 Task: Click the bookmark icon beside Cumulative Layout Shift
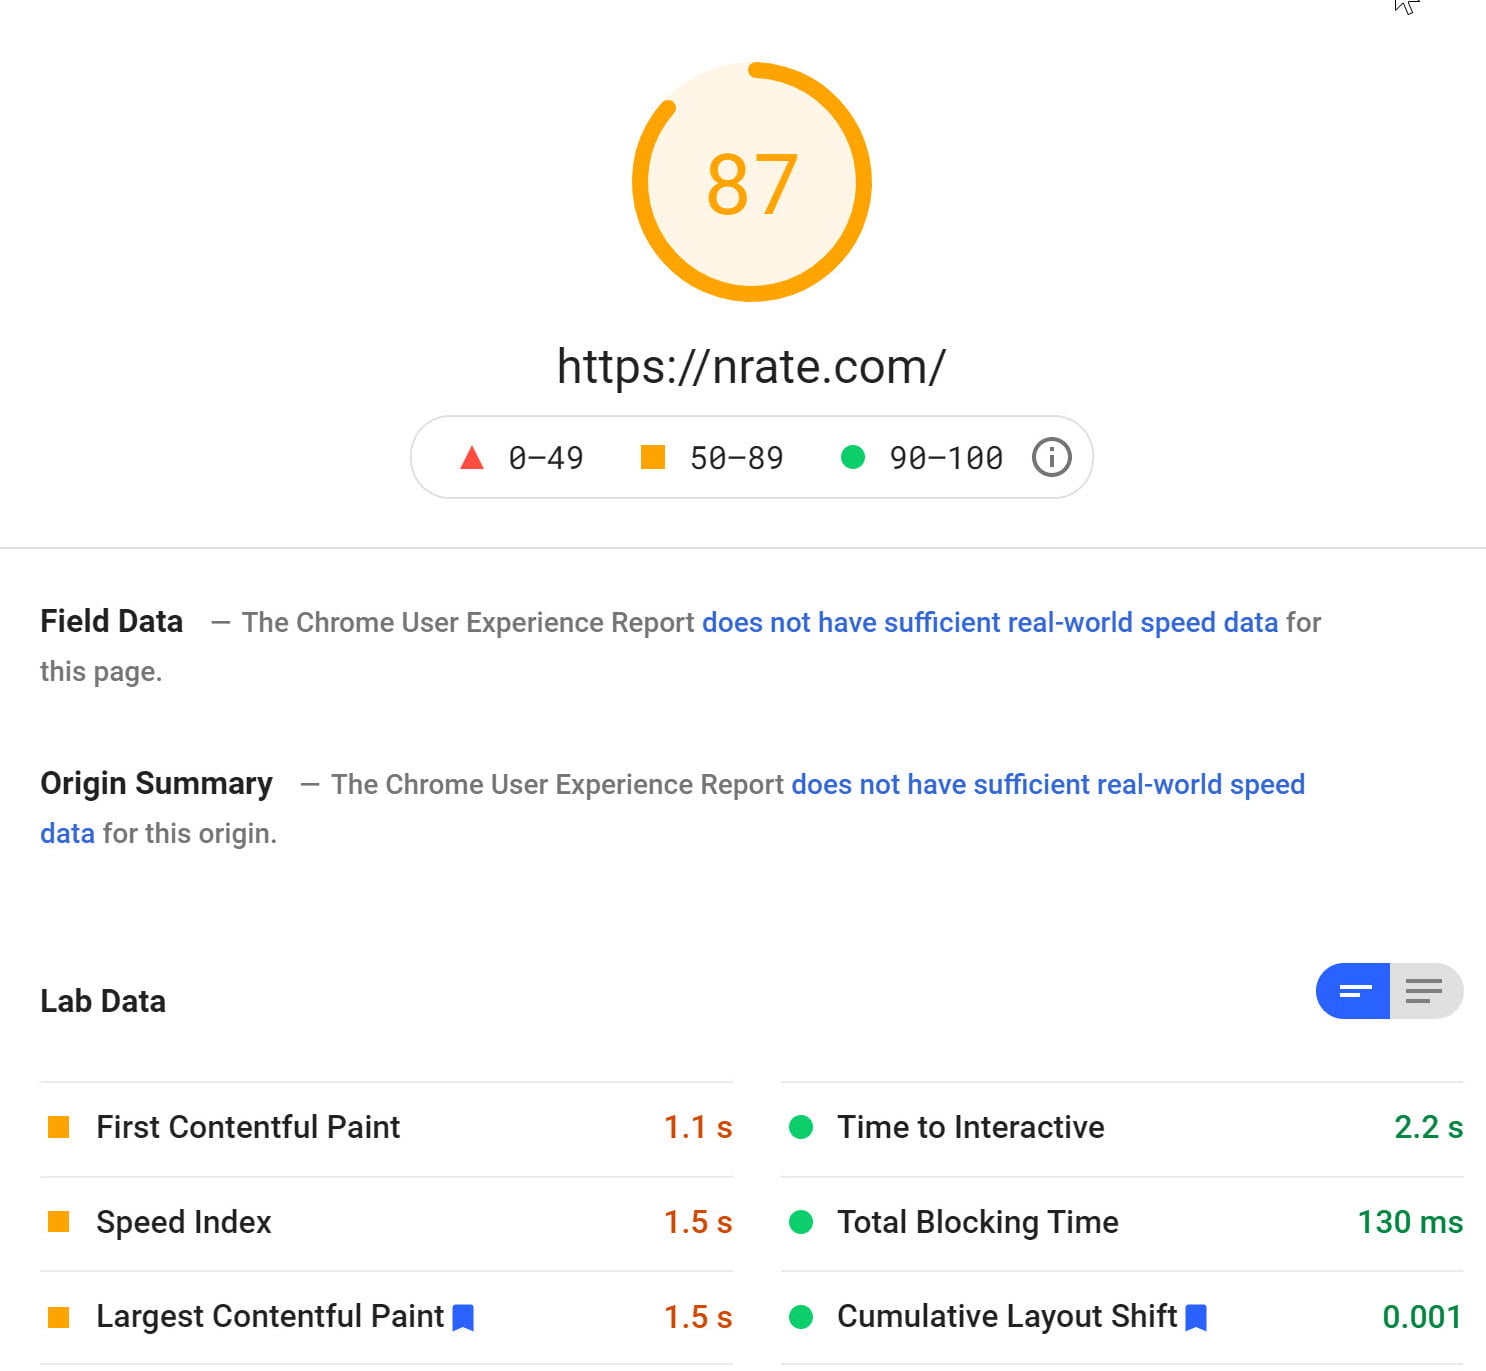click(x=1196, y=1318)
